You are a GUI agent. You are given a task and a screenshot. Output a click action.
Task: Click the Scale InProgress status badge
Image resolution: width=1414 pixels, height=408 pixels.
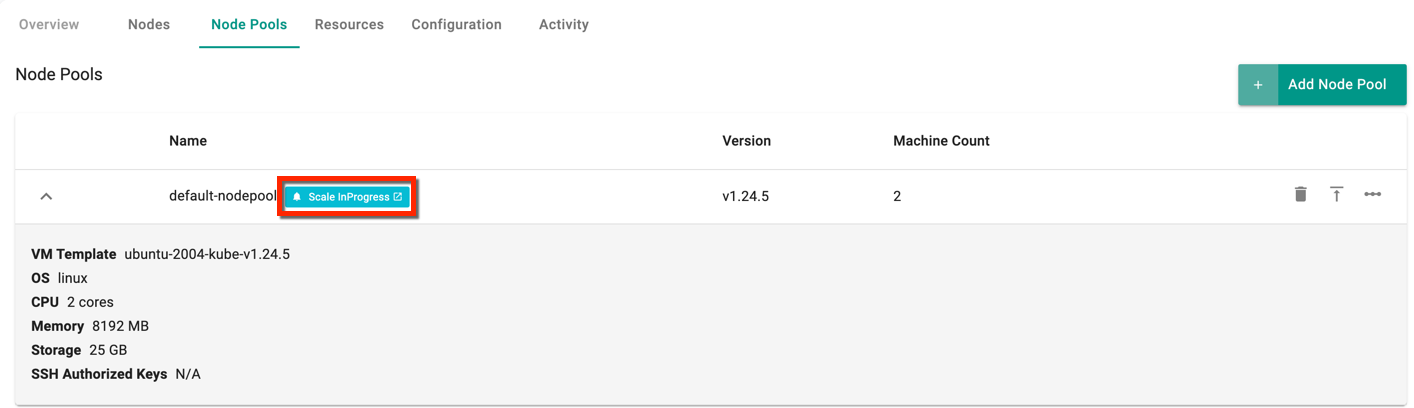coord(347,197)
